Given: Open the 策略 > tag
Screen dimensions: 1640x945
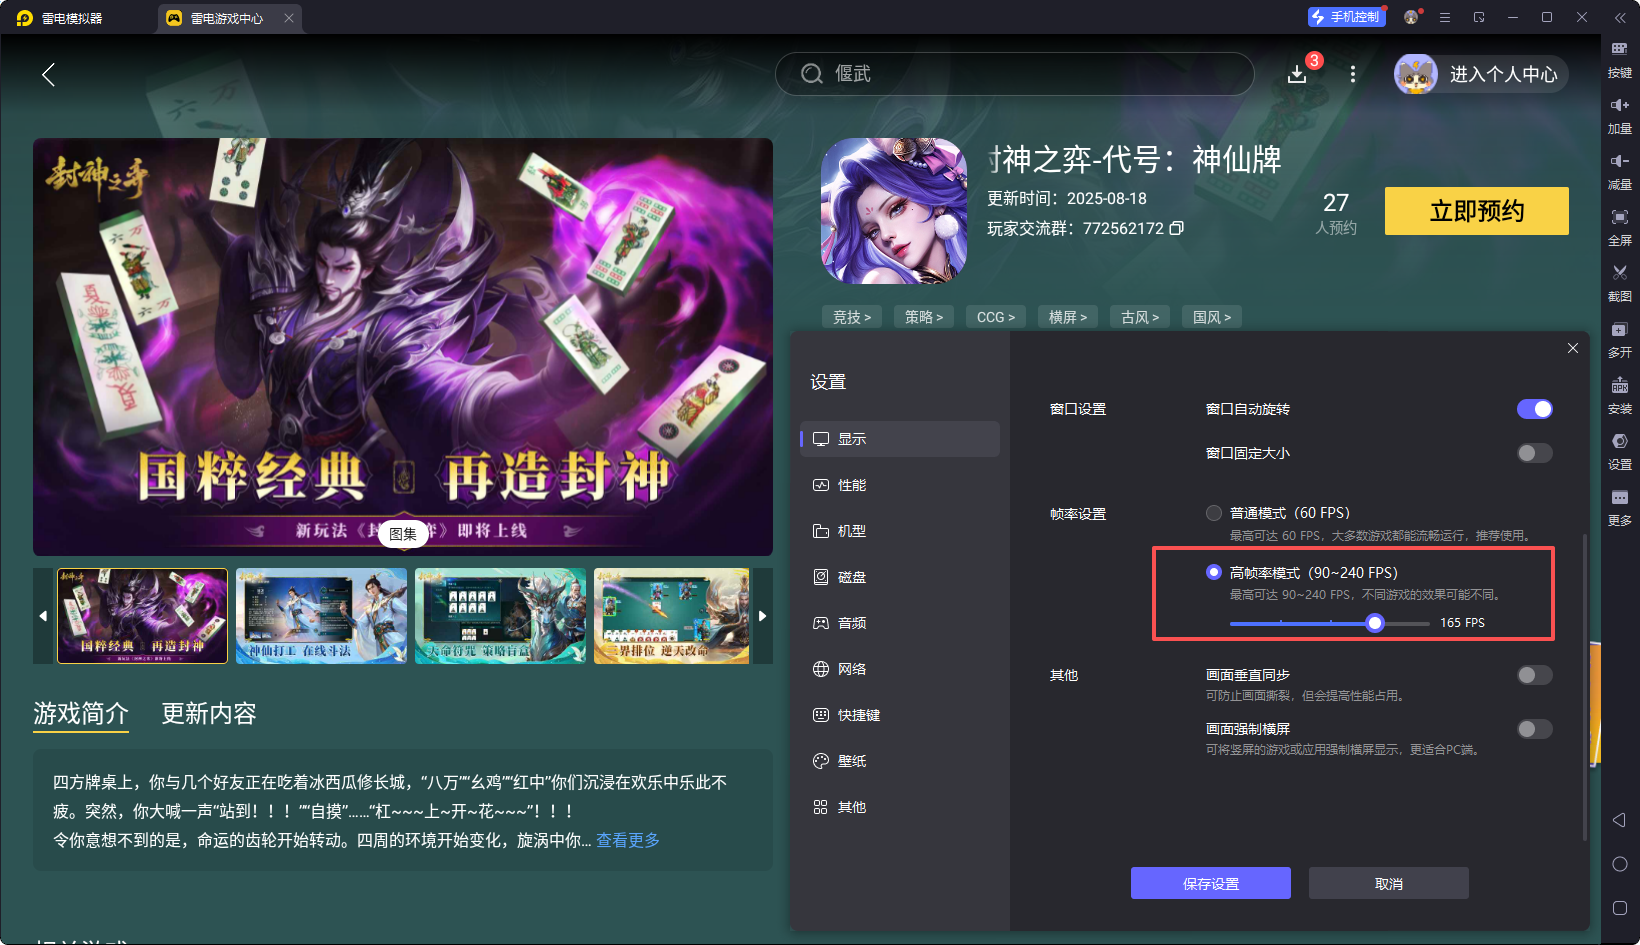Looking at the screenshot, I should [x=924, y=317].
